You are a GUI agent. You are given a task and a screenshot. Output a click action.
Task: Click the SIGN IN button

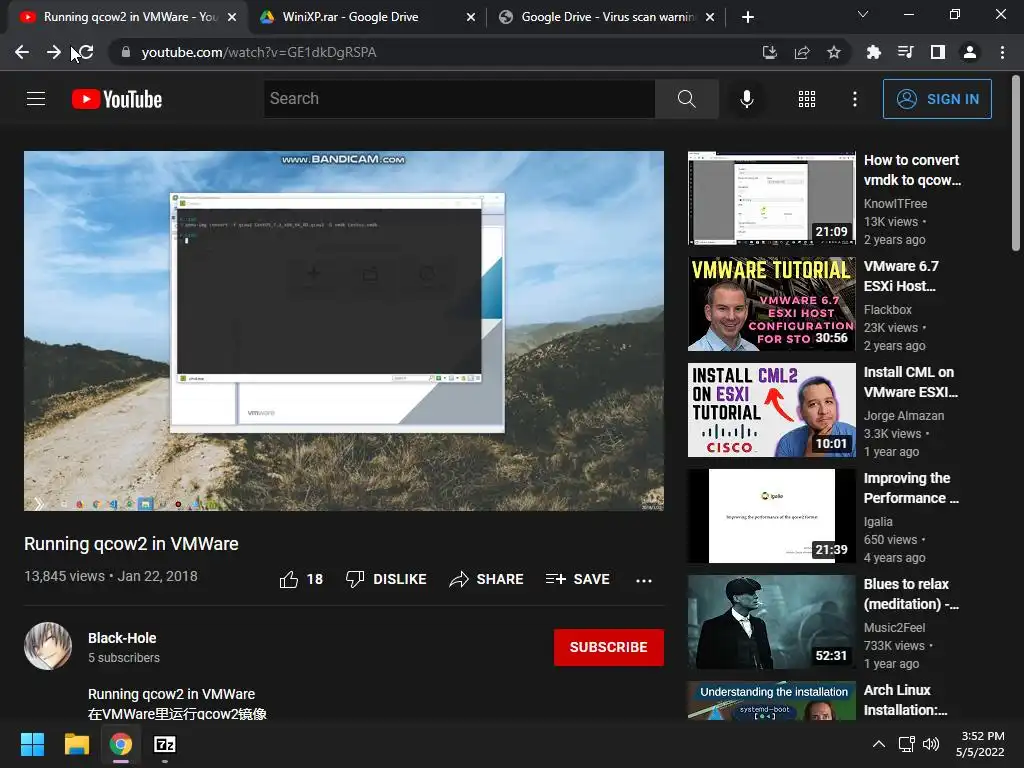pos(937,99)
